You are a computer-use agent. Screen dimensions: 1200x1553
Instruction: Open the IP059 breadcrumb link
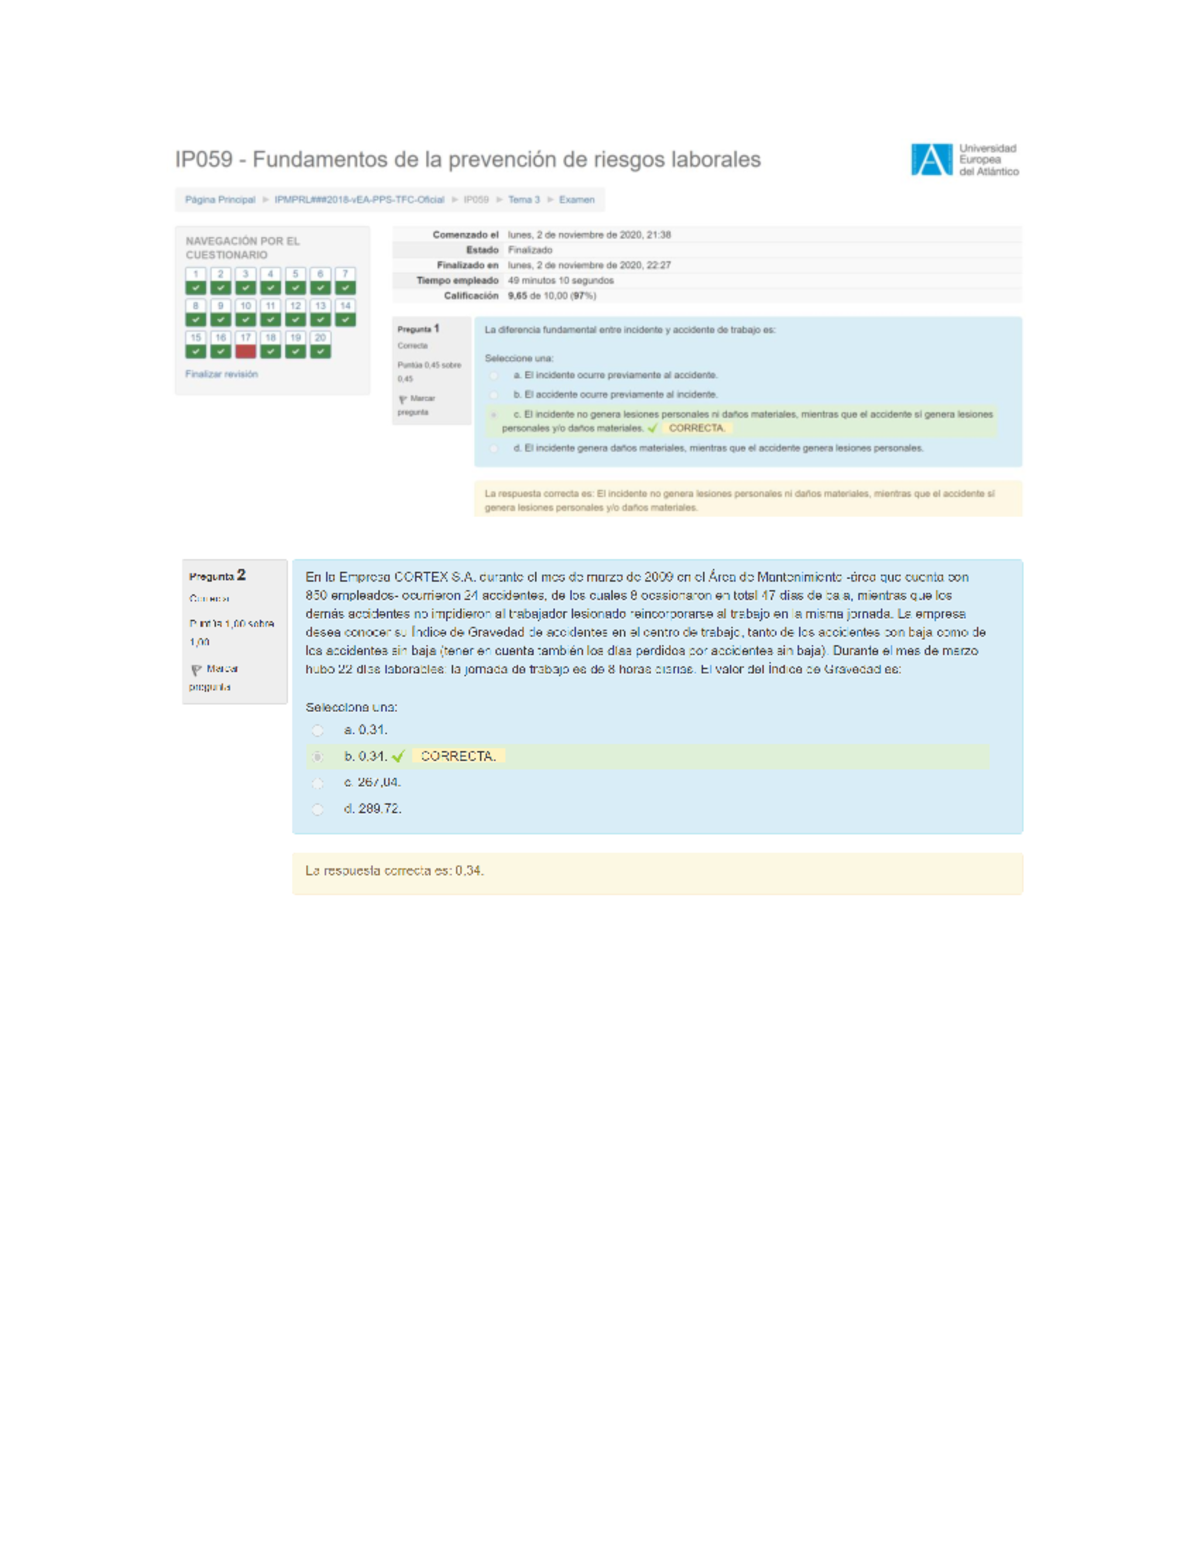[476, 200]
